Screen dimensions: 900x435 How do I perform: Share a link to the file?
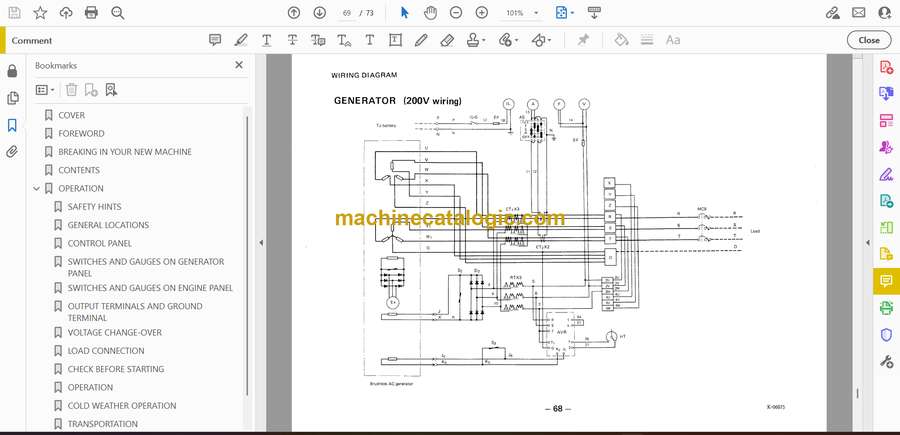pyautogui.click(x=832, y=13)
